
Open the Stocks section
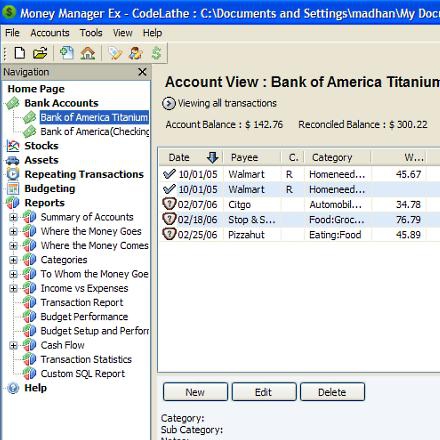point(41,146)
